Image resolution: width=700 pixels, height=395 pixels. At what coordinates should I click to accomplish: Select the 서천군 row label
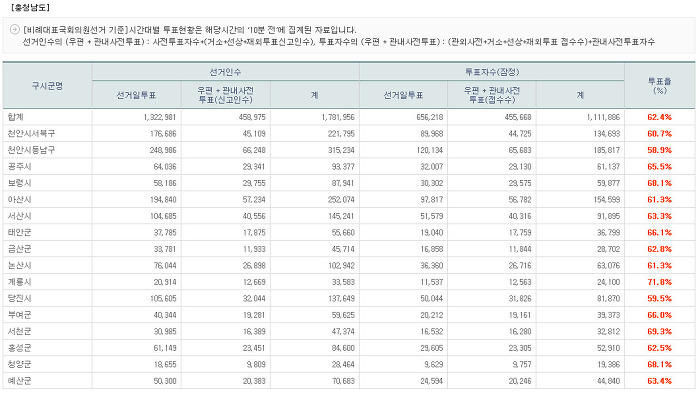click(x=19, y=332)
